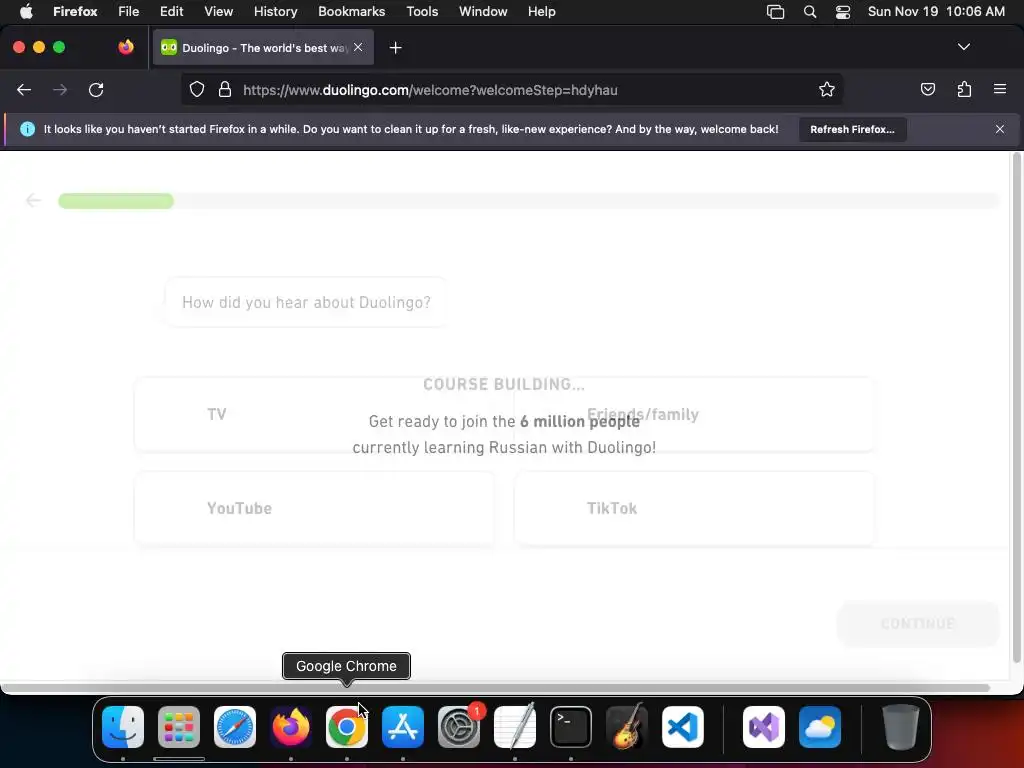Open the History menu
The image size is (1024, 768).
click(x=275, y=11)
